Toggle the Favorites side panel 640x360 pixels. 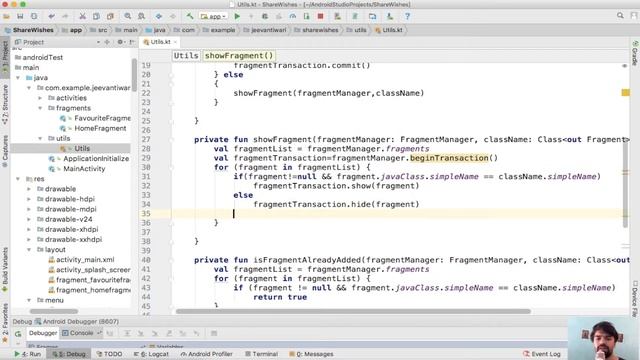(5, 322)
